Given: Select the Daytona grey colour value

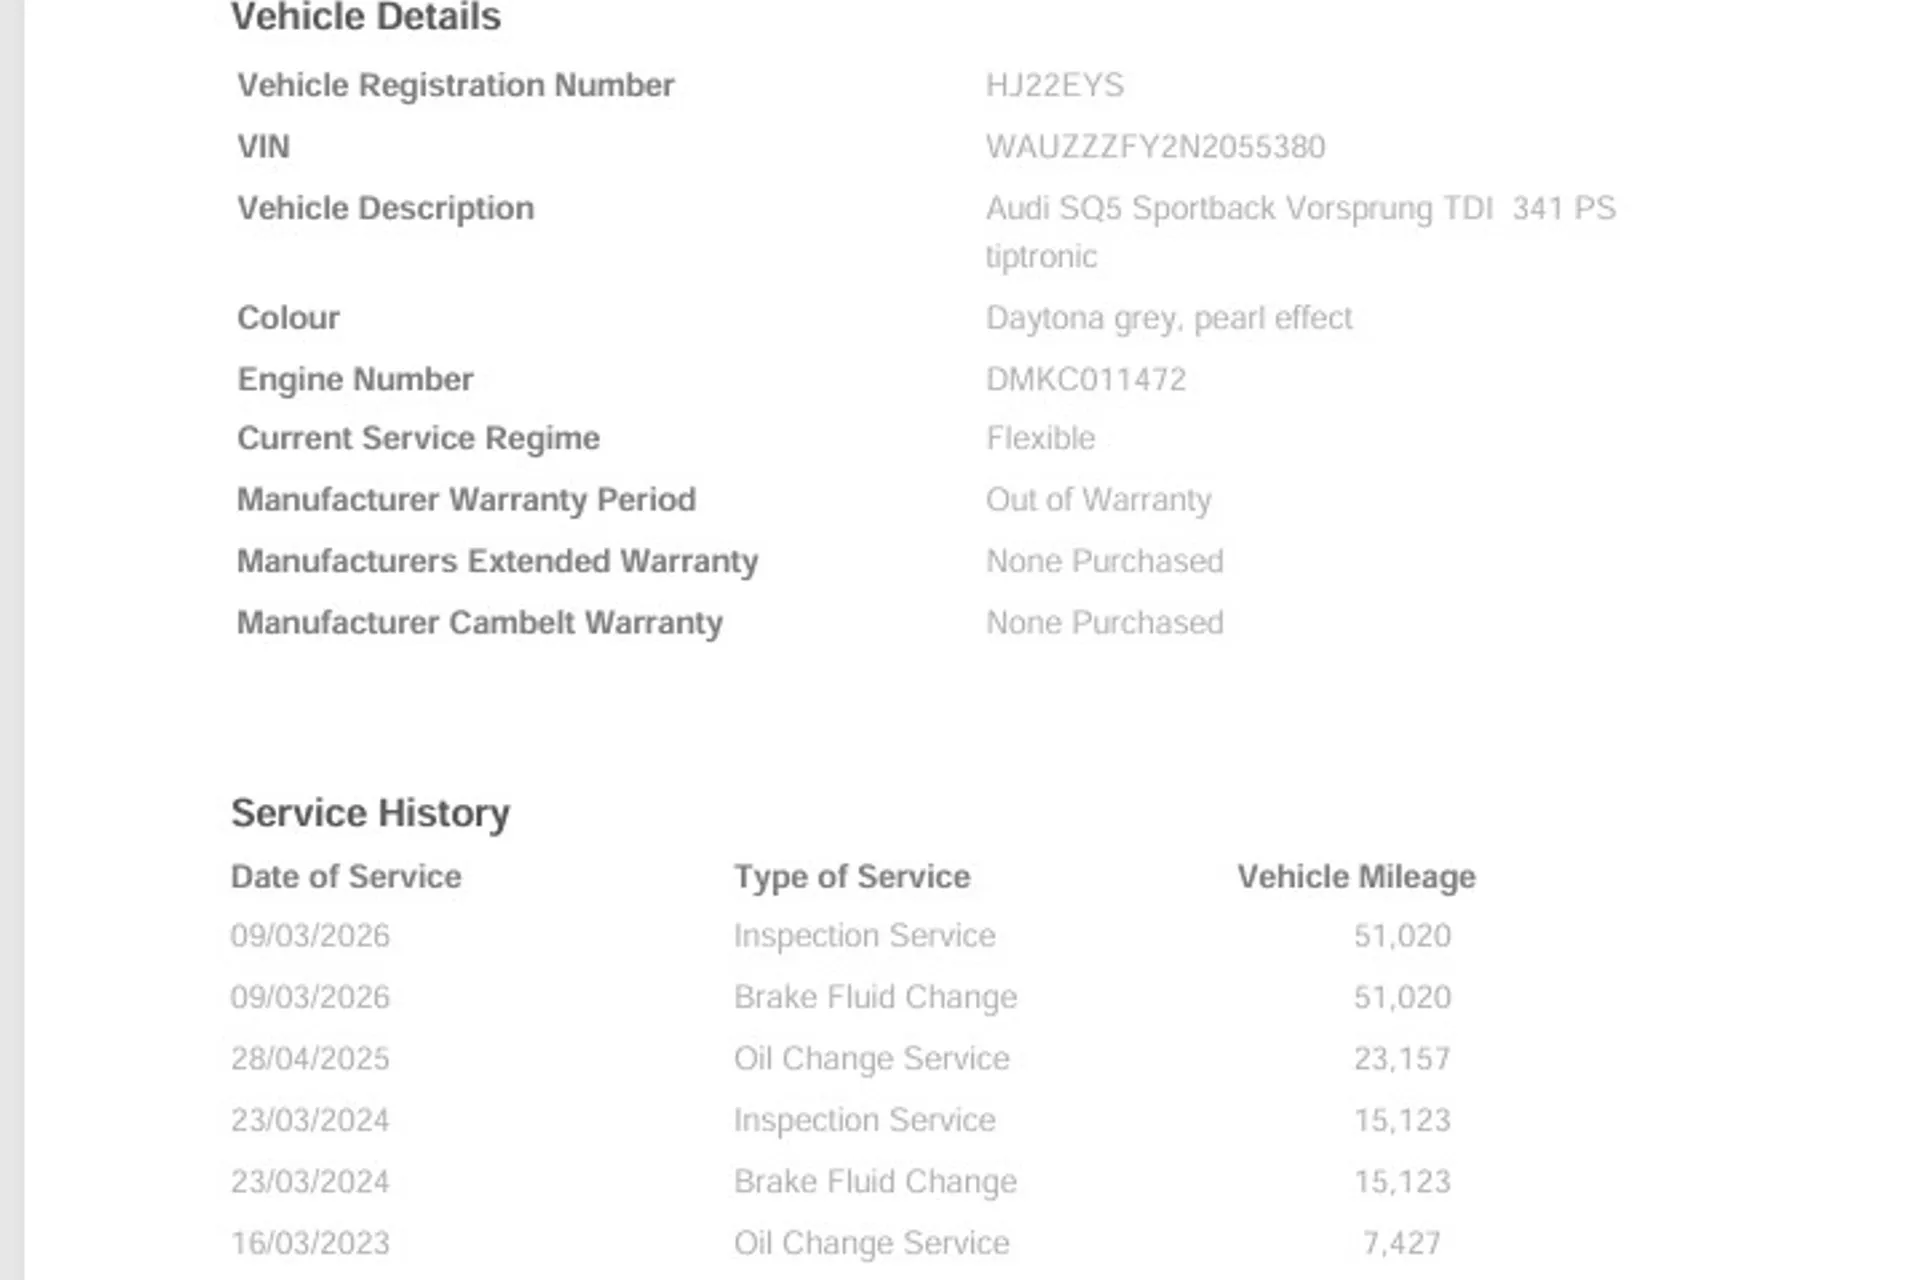Looking at the screenshot, I should click(1168, 318).
